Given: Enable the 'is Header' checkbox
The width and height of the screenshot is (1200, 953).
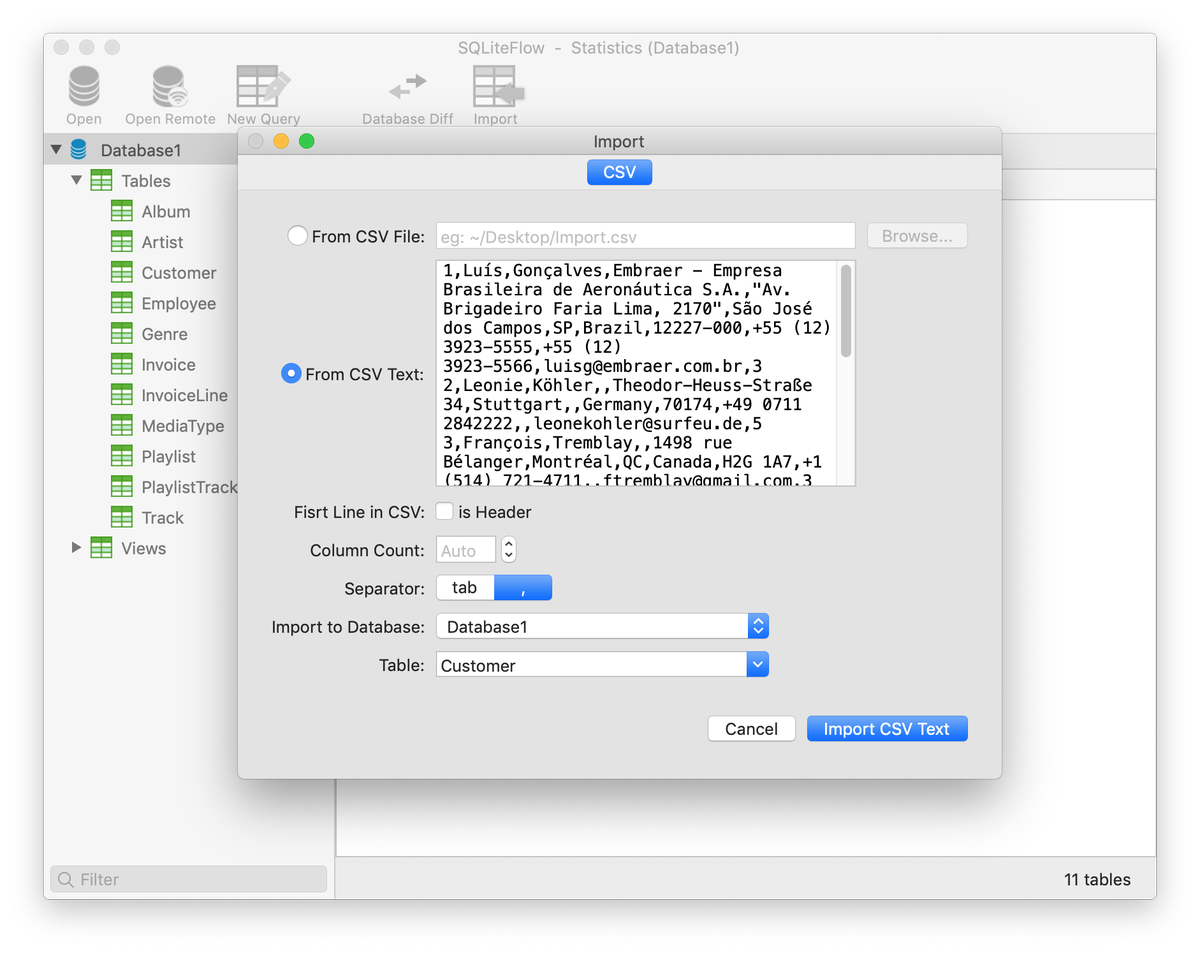Looking at the screenshot, I should coord(445,511).
